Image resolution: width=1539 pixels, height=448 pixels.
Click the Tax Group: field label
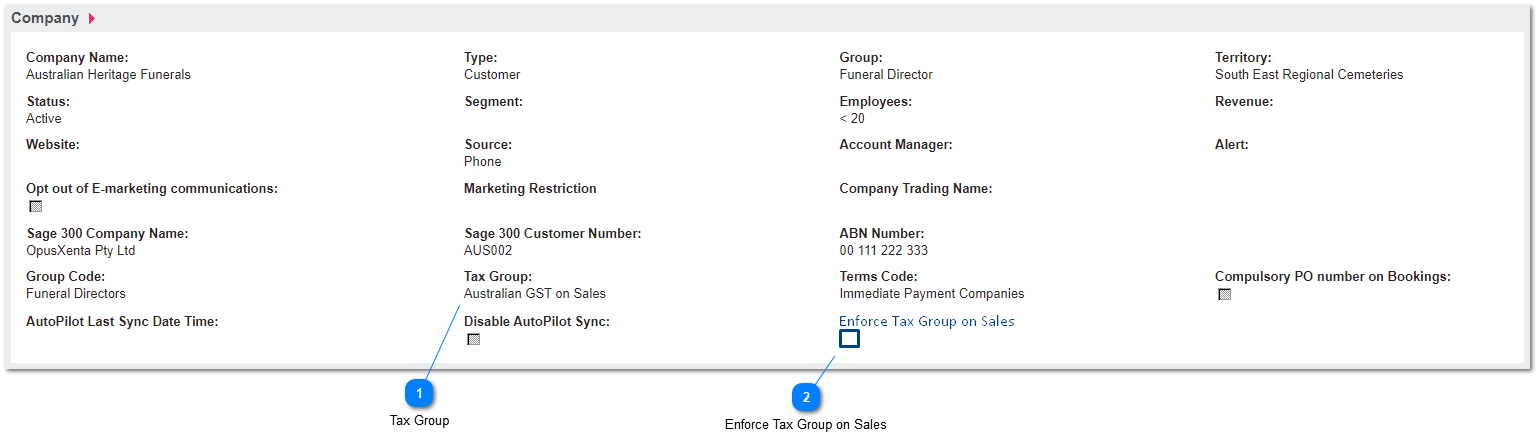[498, 277]
